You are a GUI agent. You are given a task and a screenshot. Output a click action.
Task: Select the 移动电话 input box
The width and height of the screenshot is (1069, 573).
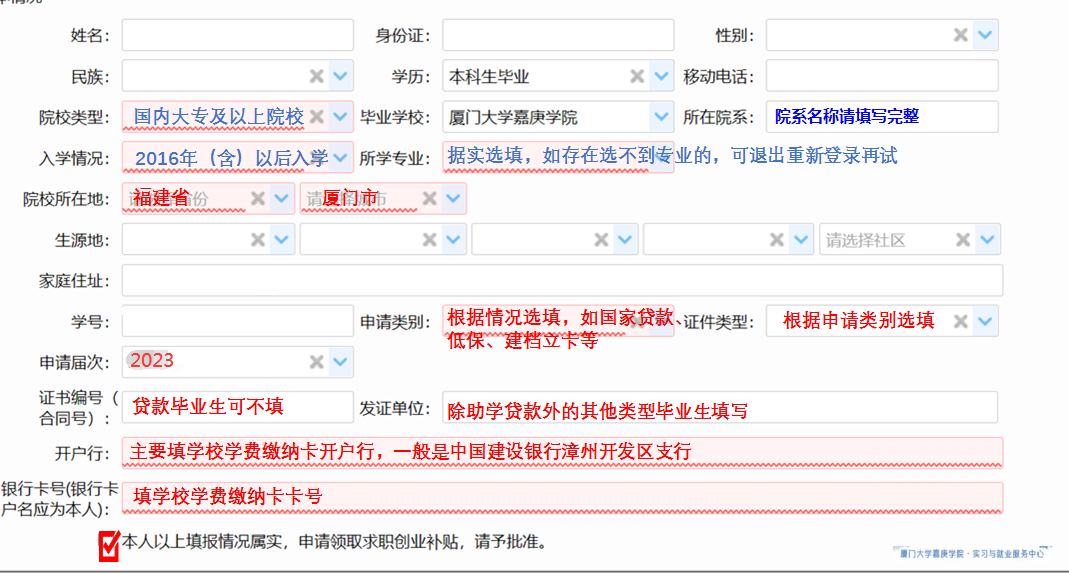pos(882,76)
